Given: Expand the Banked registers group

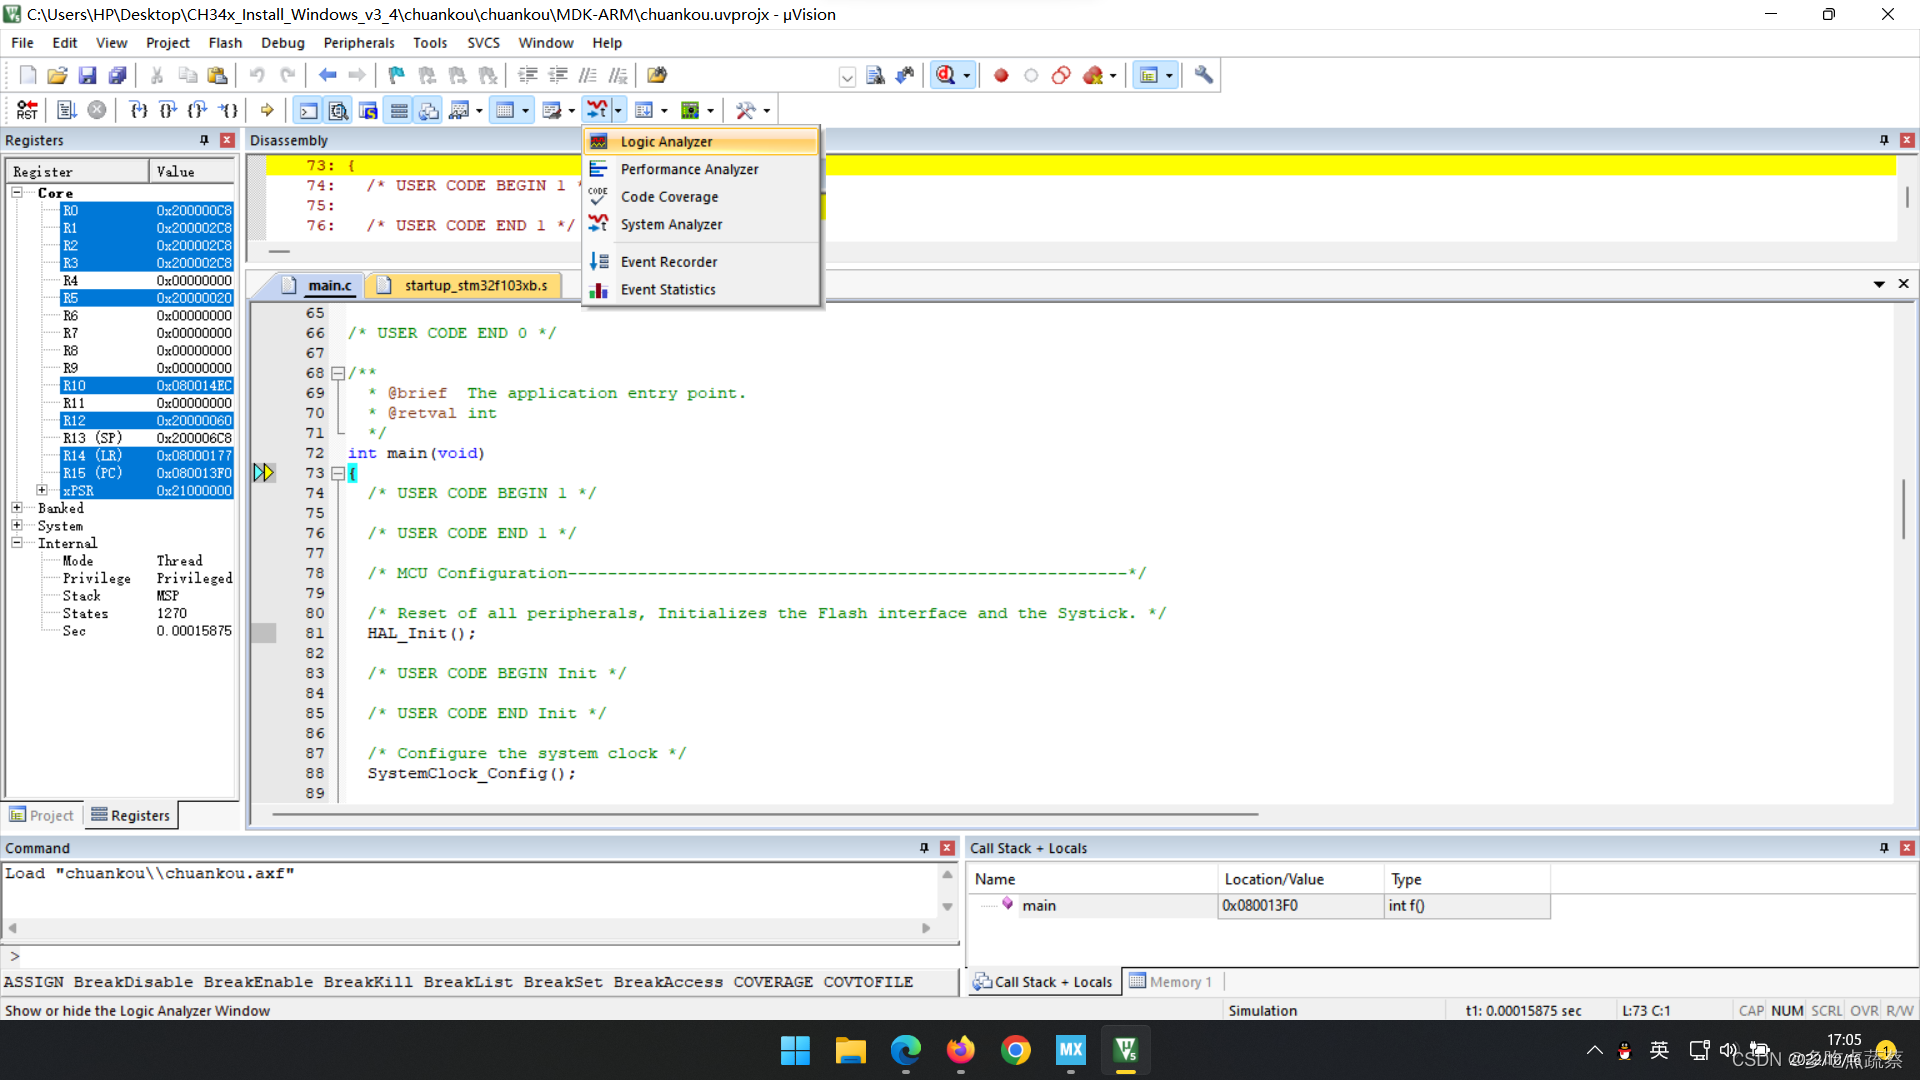Looking at the screenshot, I should pyautogui.click(x=17, y=508).
